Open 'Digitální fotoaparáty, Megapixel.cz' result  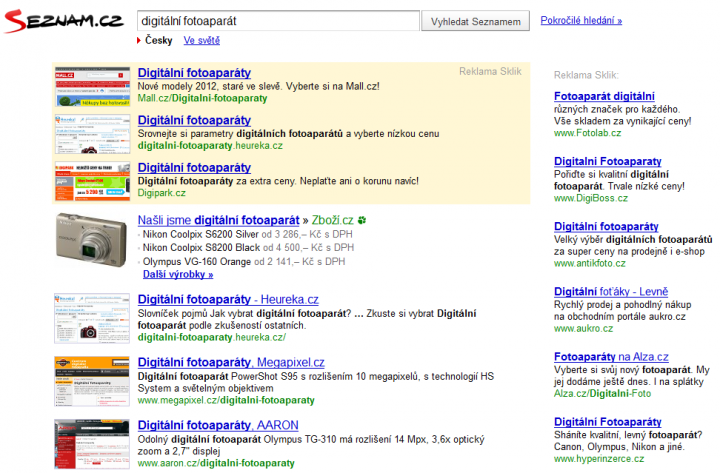(231, 362)
